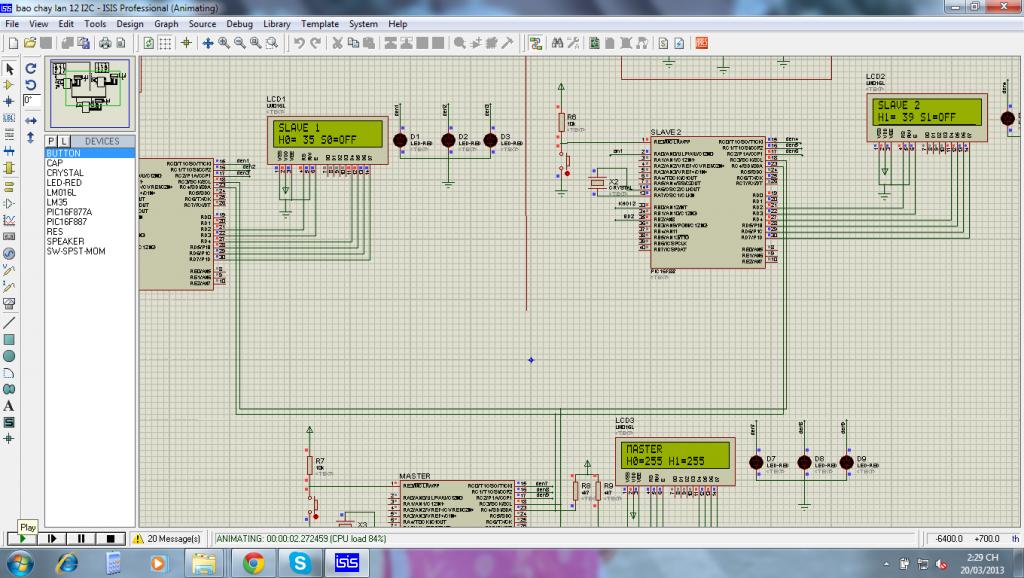Select the arrow Selection Mode tool
Viewport: 1024px width, 578px height.
pyautogui.click(x=9, y=69)
